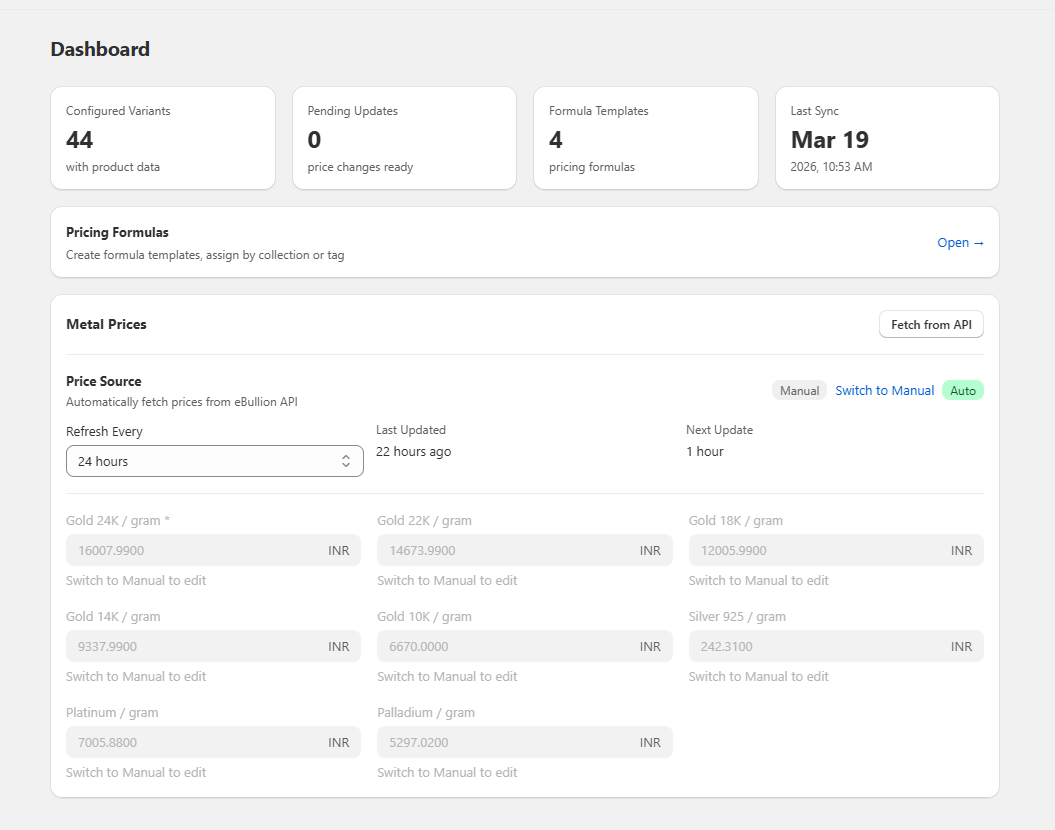Click the Manual mode indicator
This screenshot has width=1055, height=830.
pyautogui.click(x=799, y=390)
